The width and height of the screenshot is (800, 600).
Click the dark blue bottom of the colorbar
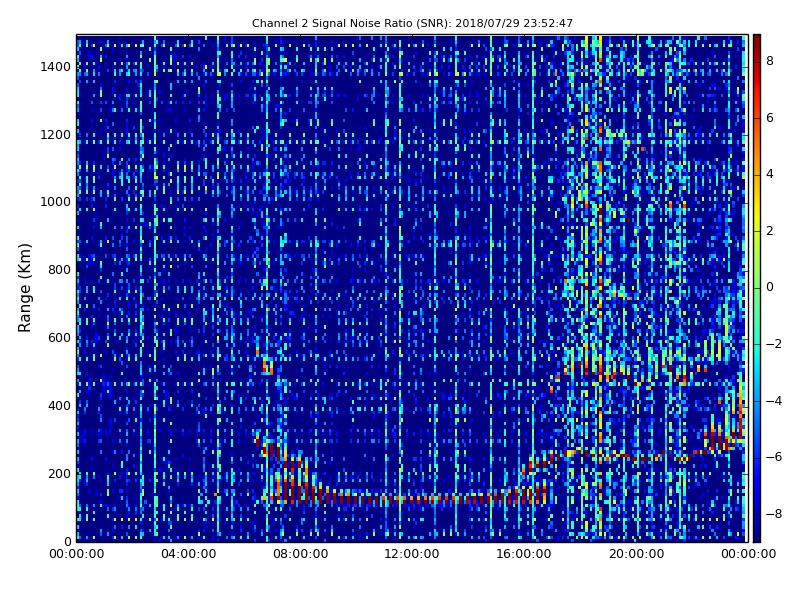757,535
